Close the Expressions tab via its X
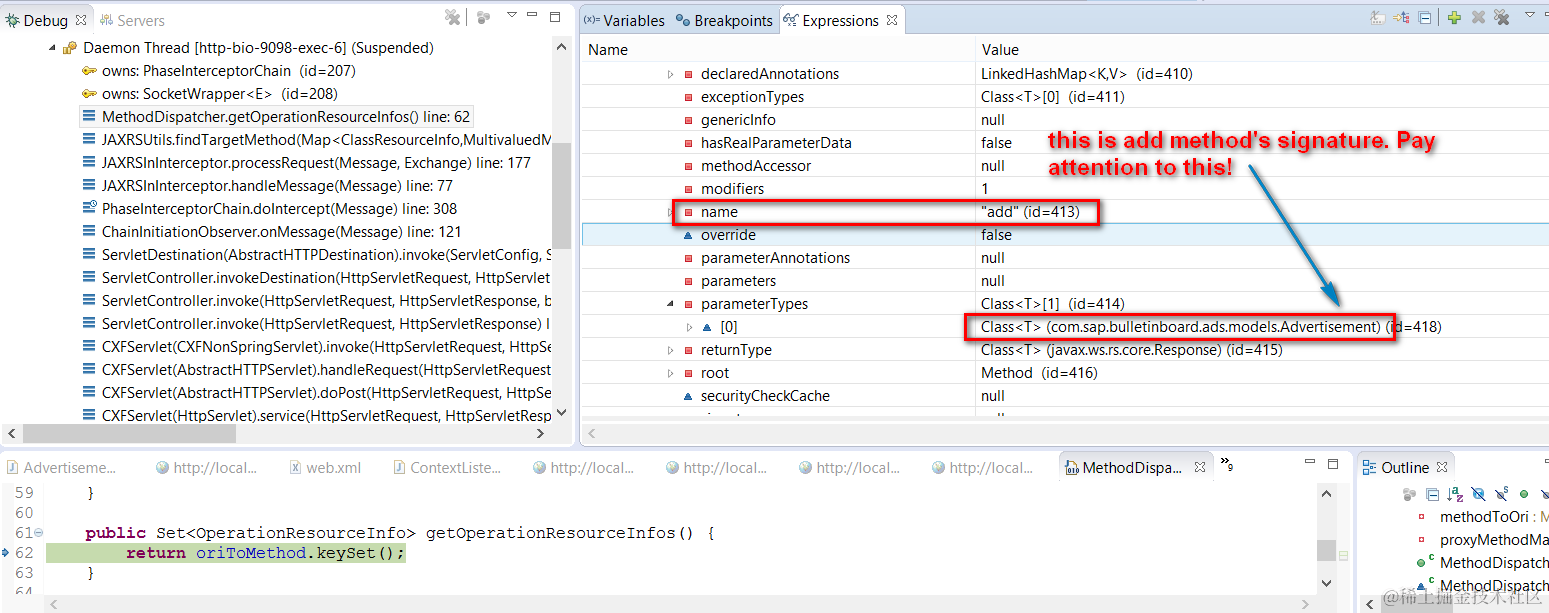The image size is (1549, 613). (x=892, y=19)
